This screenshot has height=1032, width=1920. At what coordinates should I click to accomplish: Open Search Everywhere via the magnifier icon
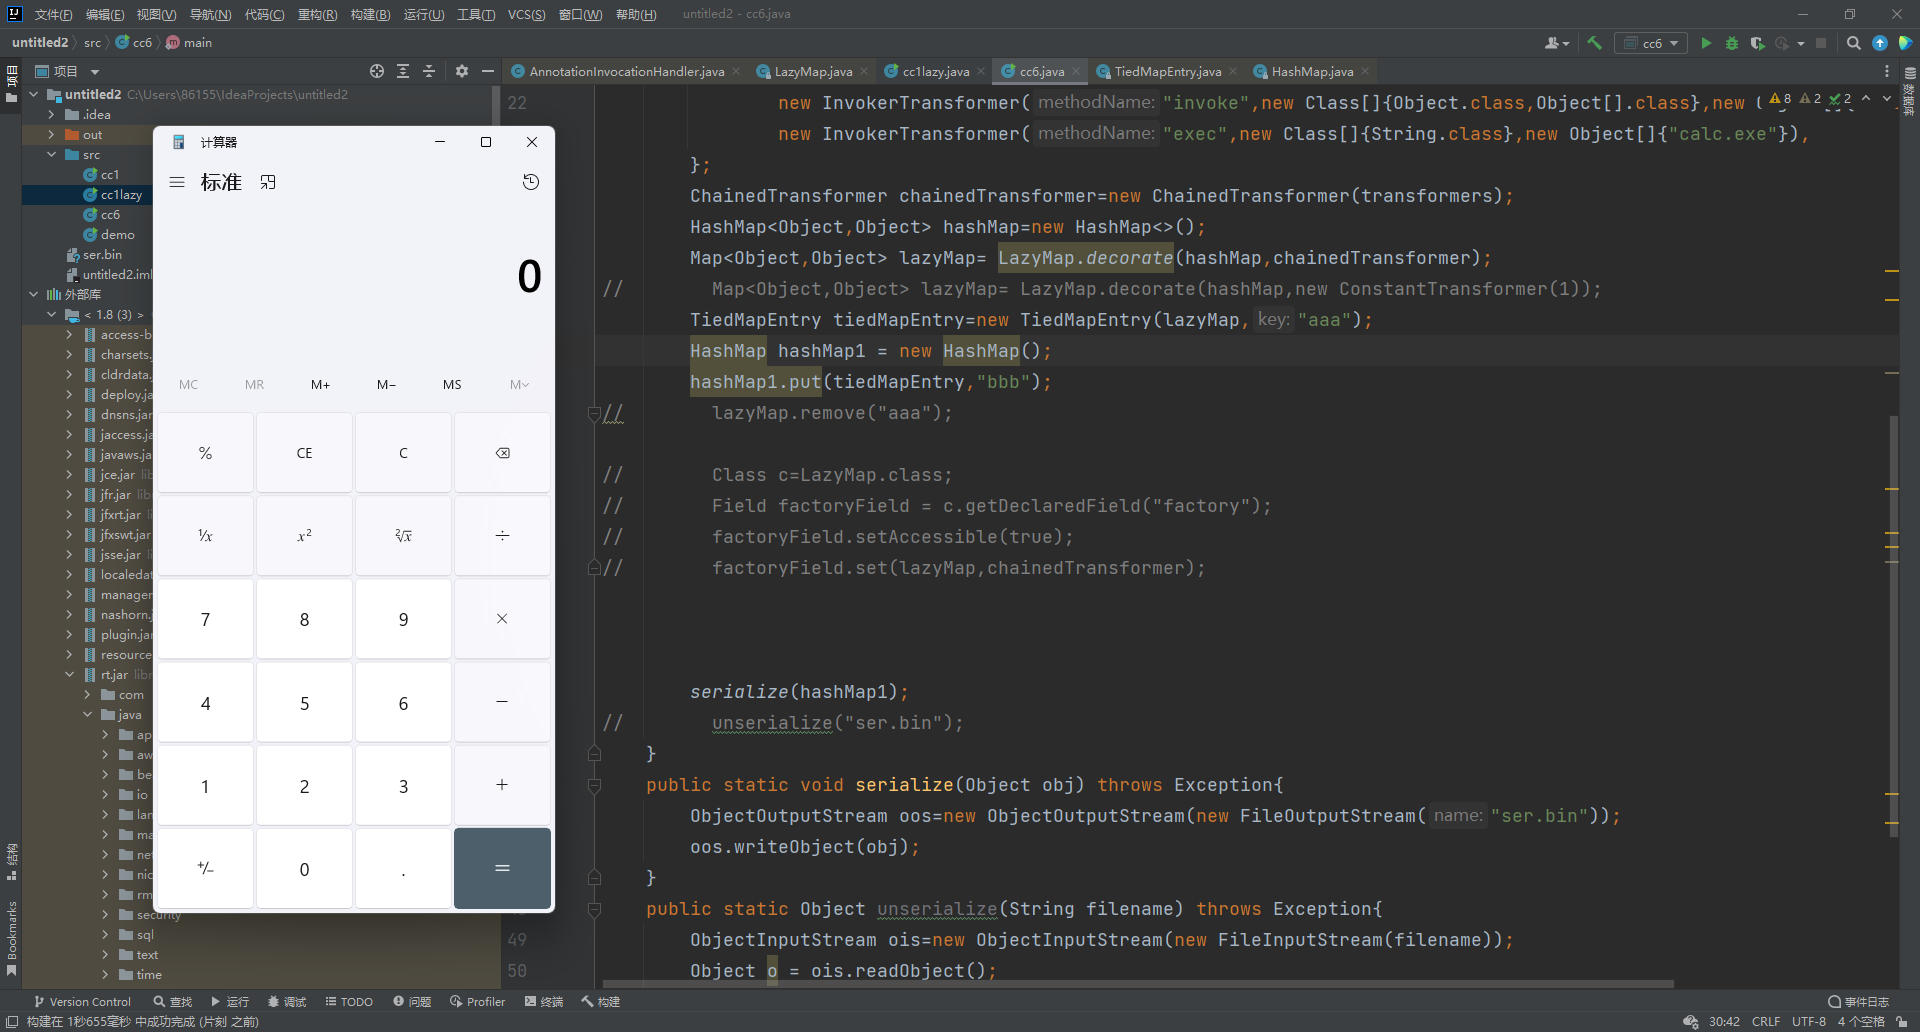point(1853,43)
